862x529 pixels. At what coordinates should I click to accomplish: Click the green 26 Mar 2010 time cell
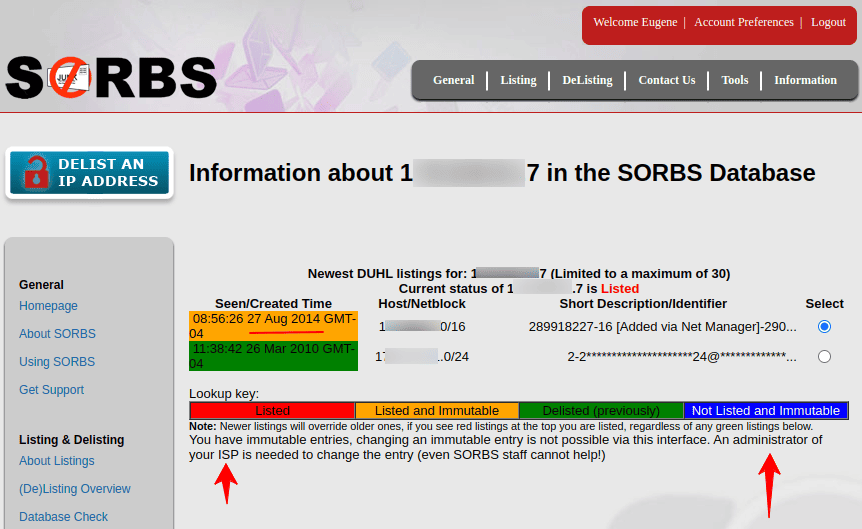(x=273, y=356)
